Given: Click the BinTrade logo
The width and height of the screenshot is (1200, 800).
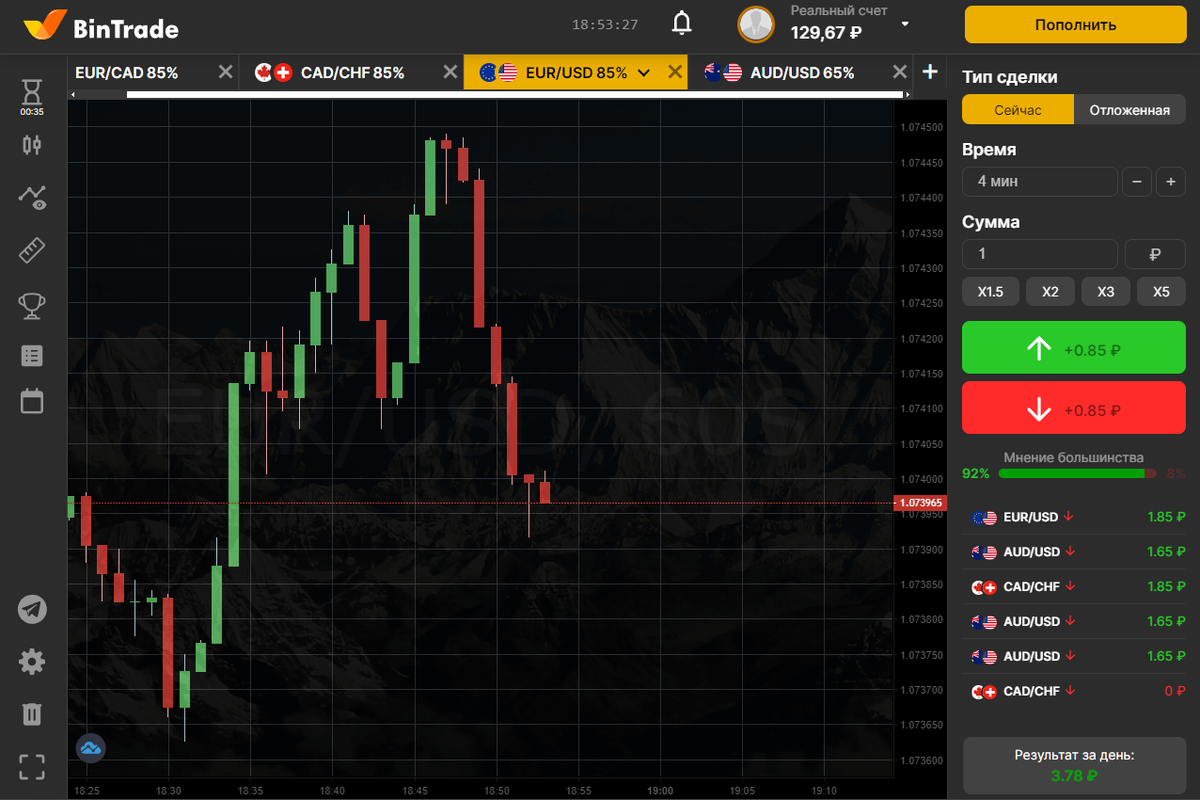Looking at the screenshot, I should point(100,26).
